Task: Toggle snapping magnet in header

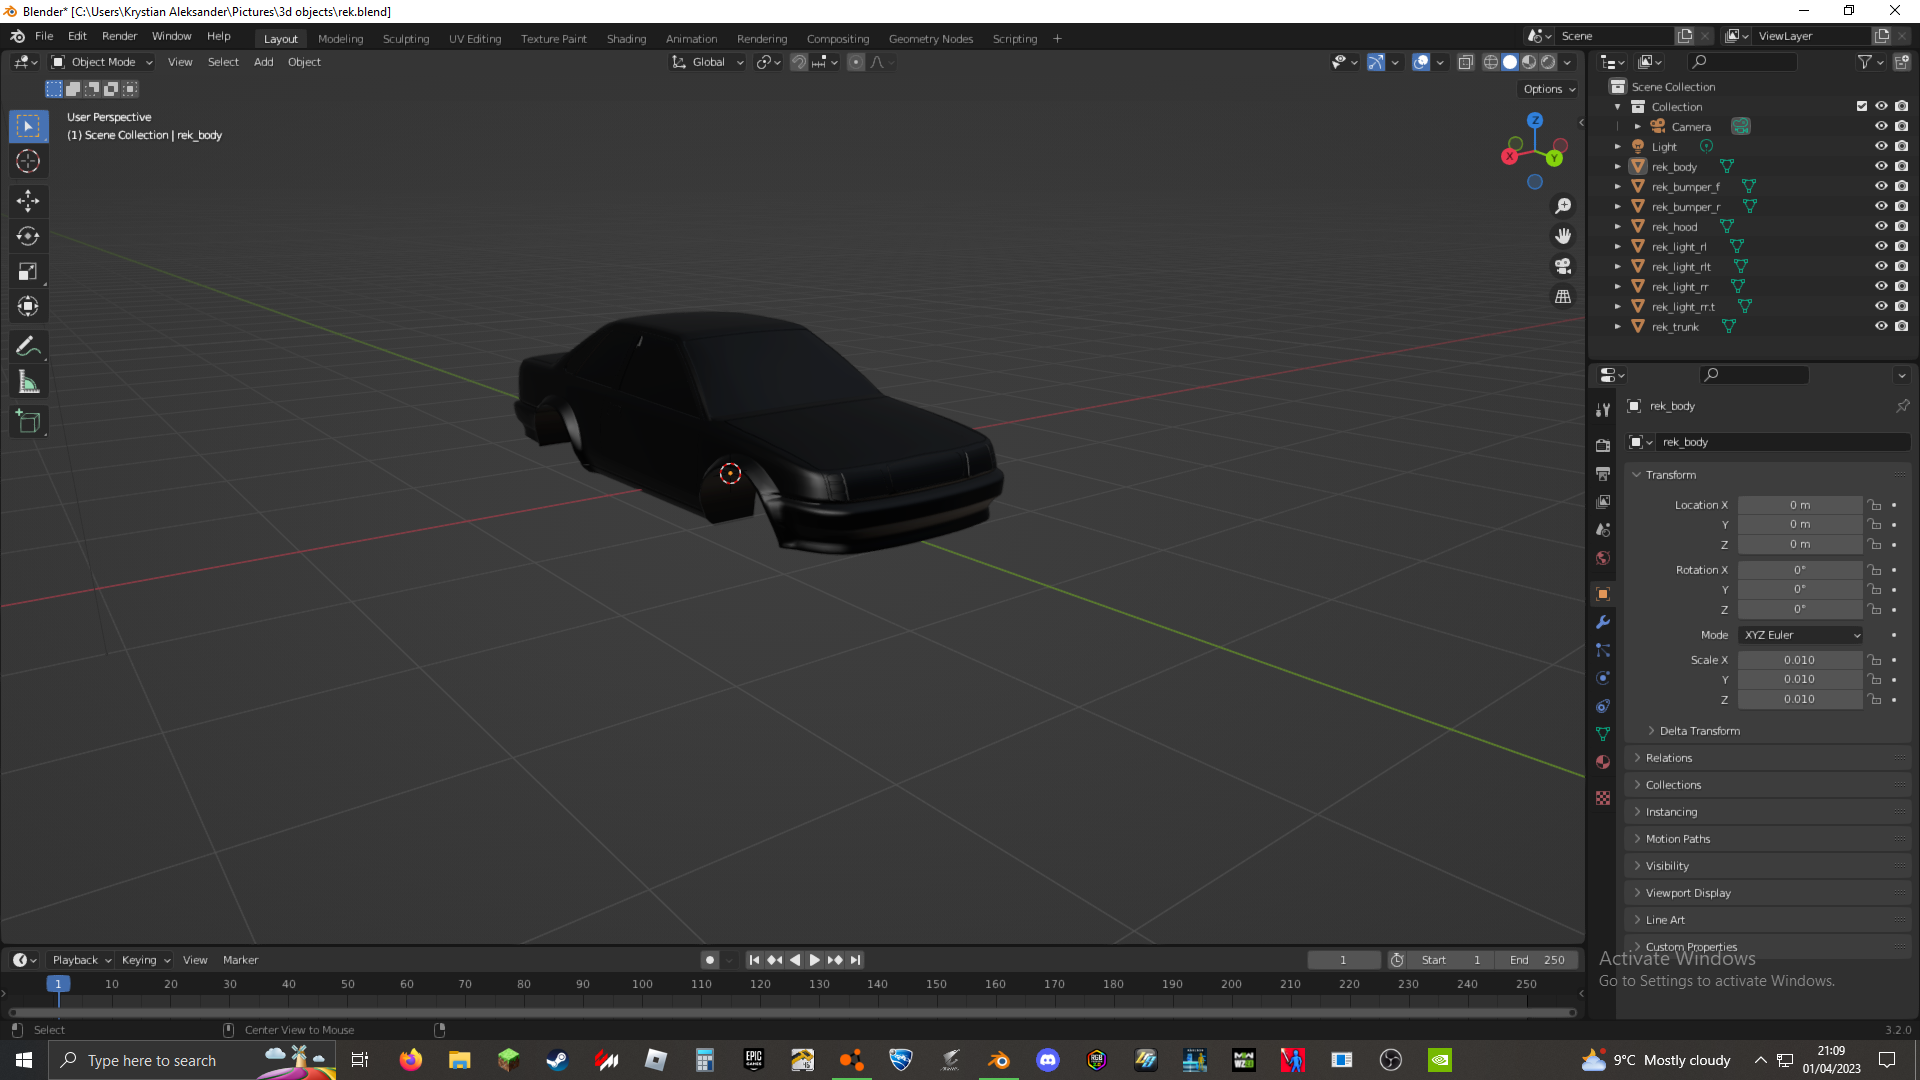Action: (x=799, y=62)
